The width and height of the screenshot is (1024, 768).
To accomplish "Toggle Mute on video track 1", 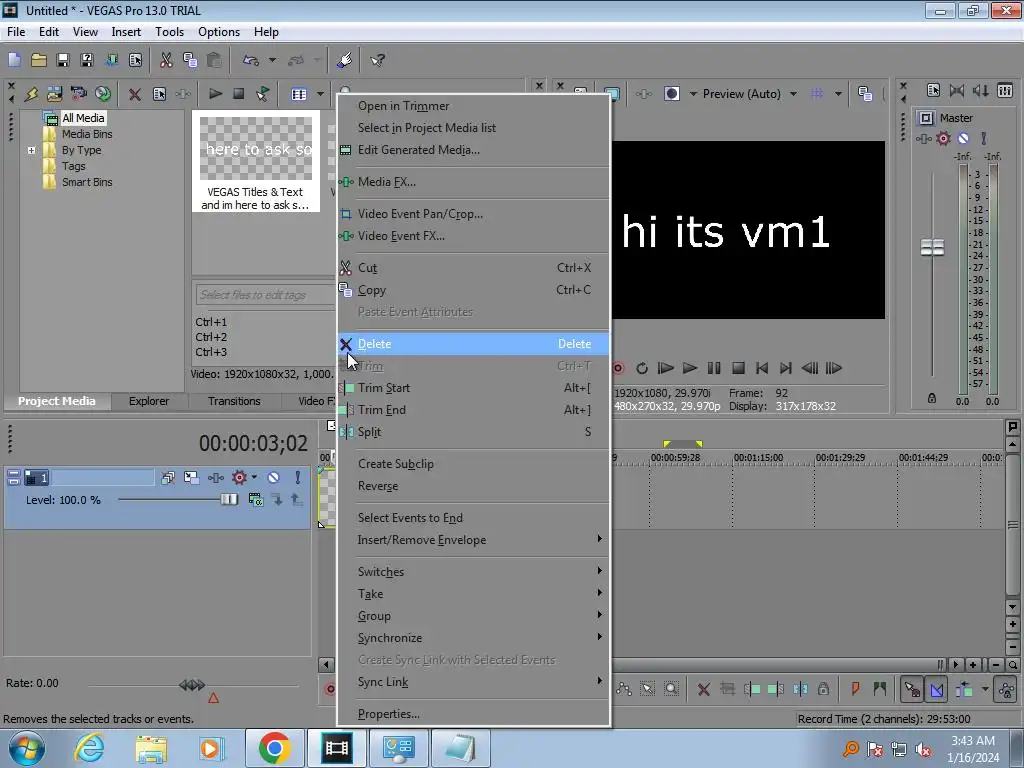I will [x=274, y=477].
